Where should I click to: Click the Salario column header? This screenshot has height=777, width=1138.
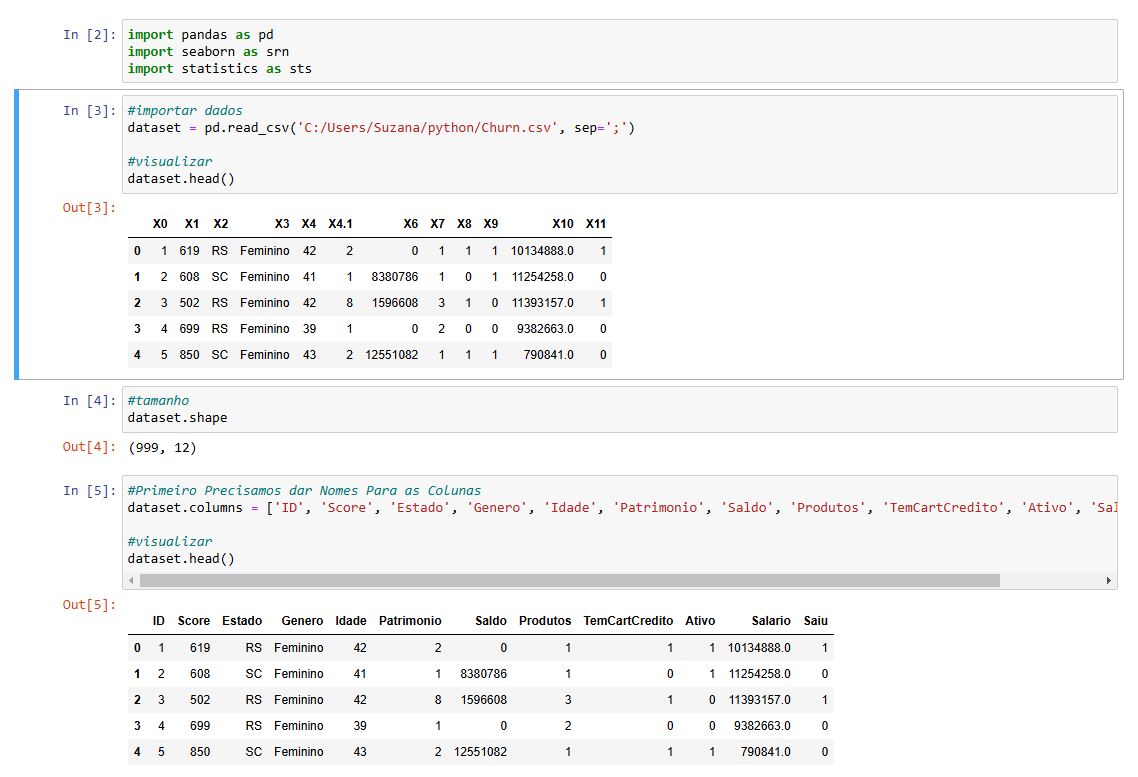click(770, 621)
